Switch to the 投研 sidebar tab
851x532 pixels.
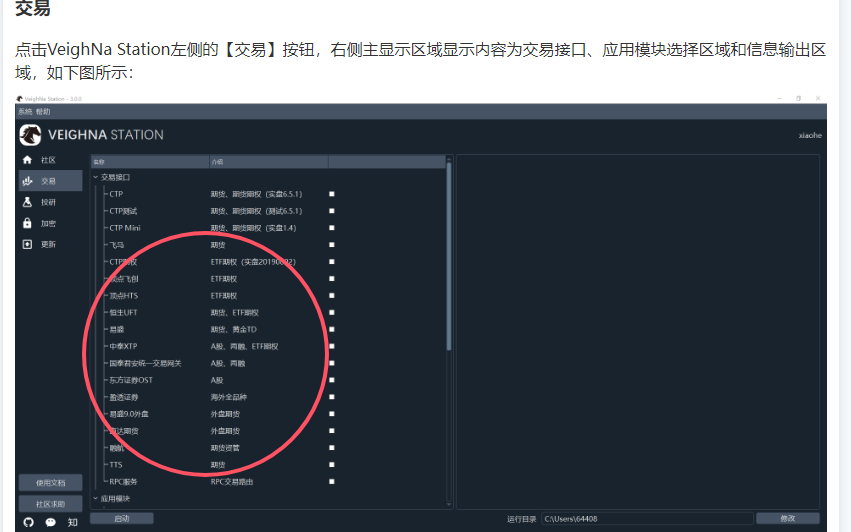coord(50,202)
